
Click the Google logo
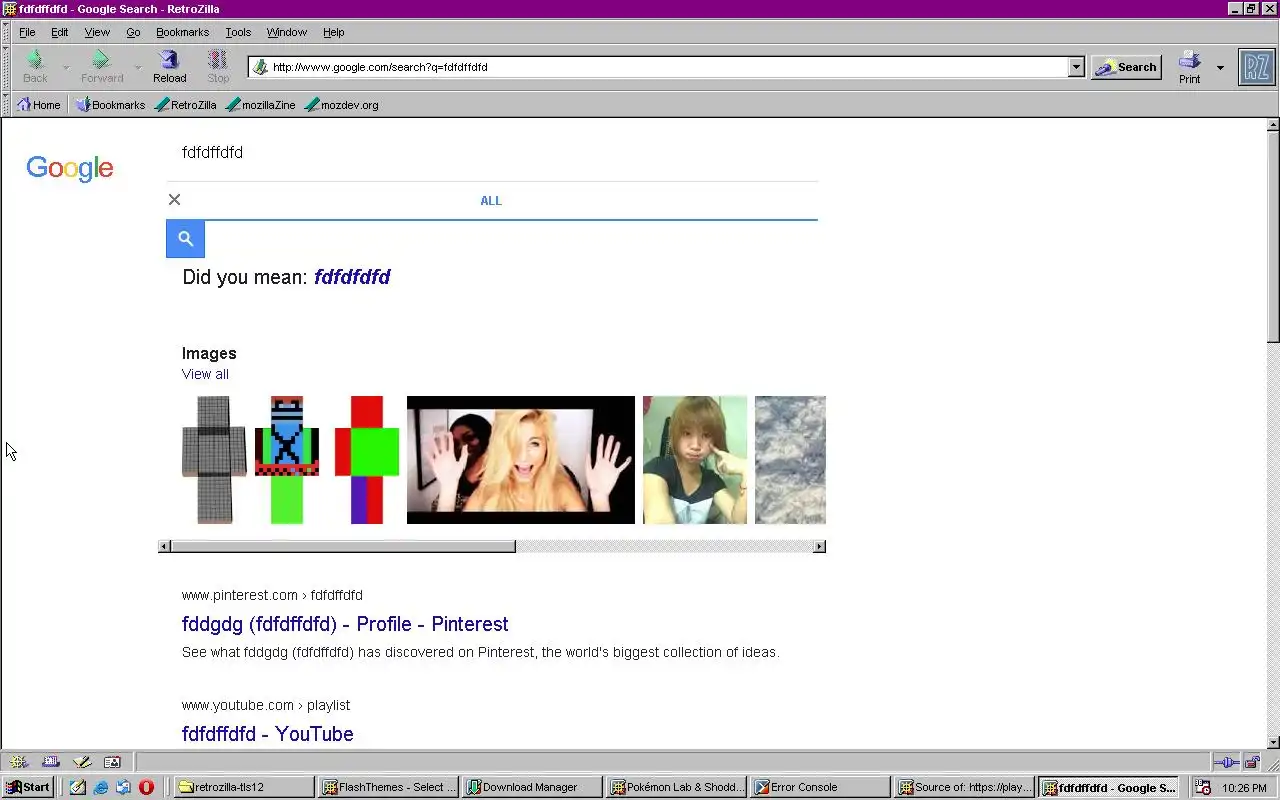(70, 168)
